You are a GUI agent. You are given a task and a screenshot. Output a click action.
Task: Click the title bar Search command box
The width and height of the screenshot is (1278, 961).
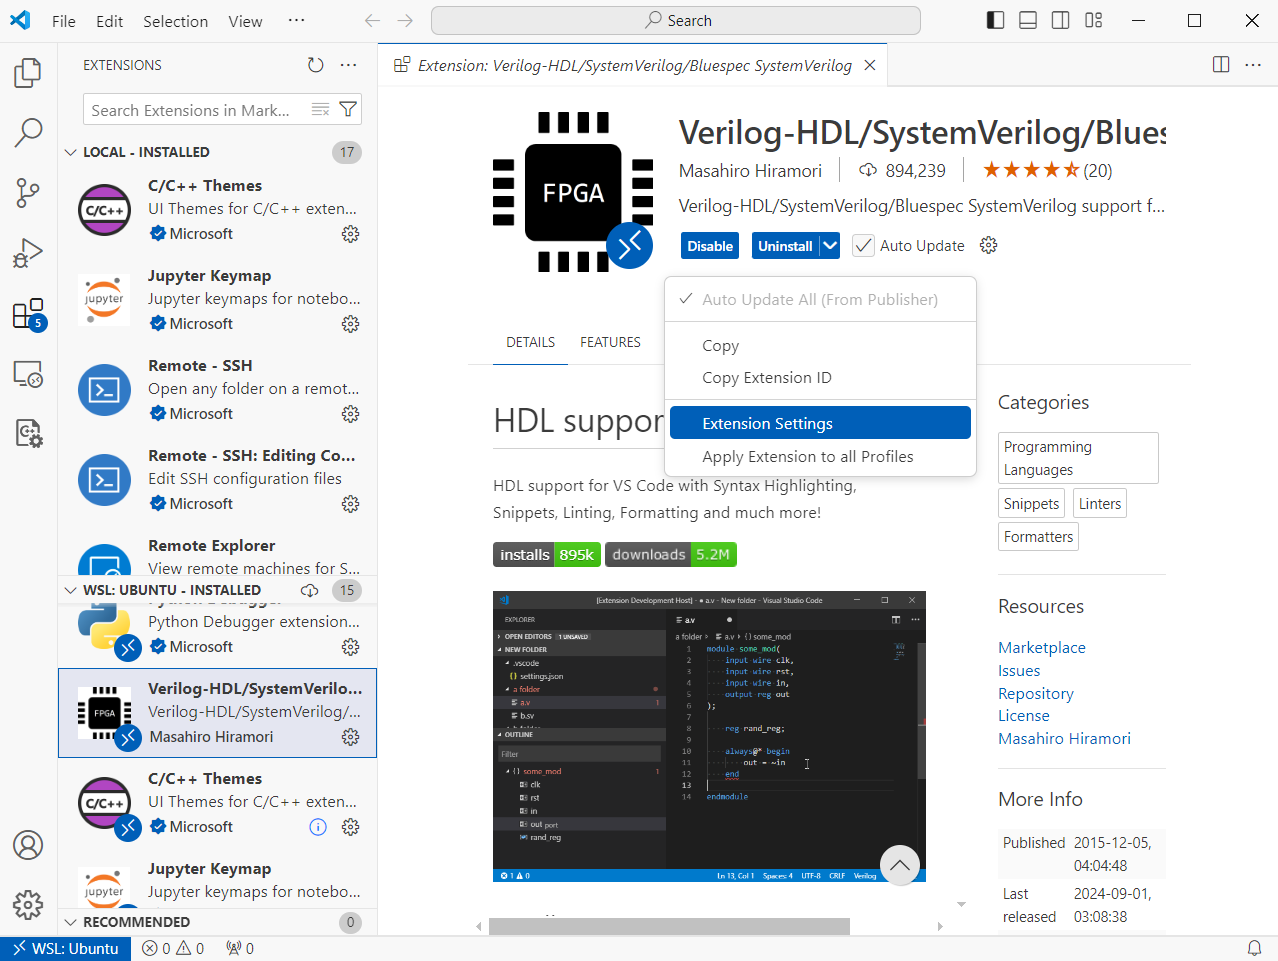(x=676, y=20)
